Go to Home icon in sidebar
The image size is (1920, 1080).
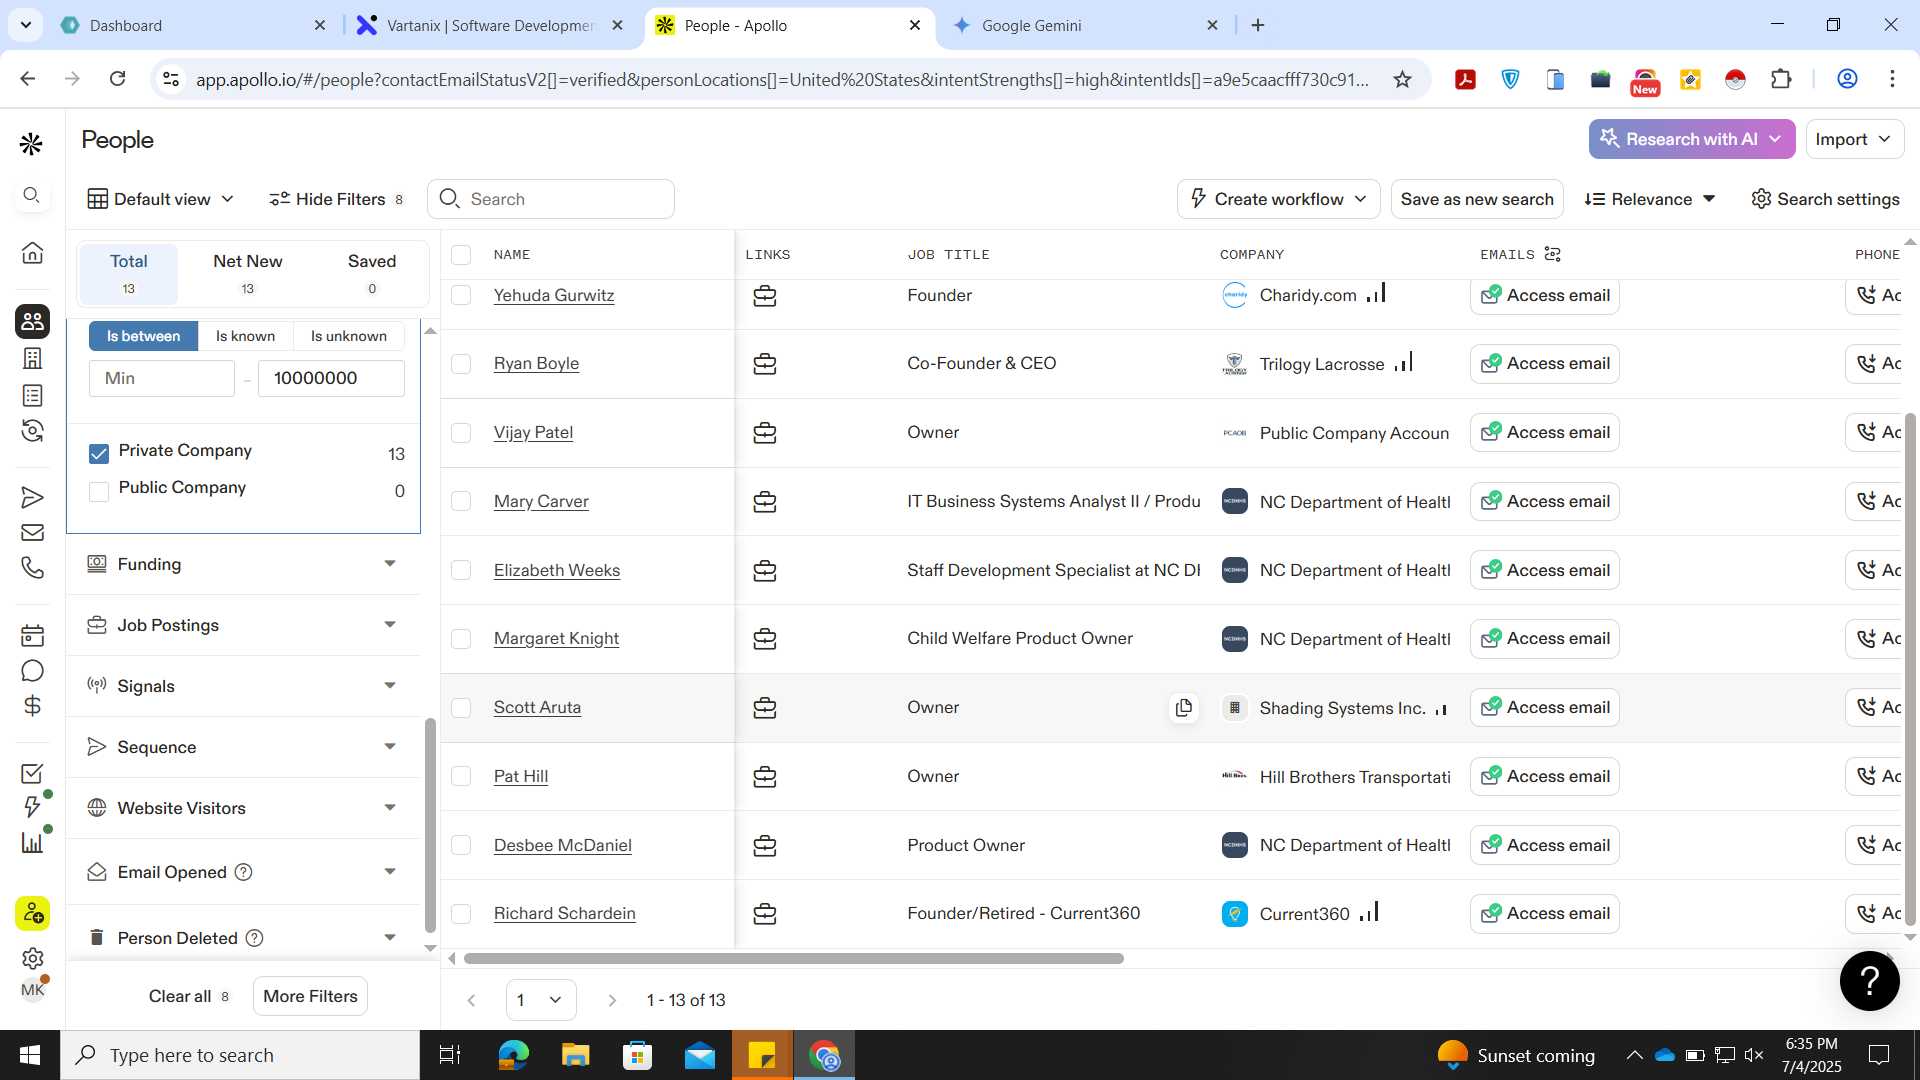pyautogui.click(x=32, y=253)
